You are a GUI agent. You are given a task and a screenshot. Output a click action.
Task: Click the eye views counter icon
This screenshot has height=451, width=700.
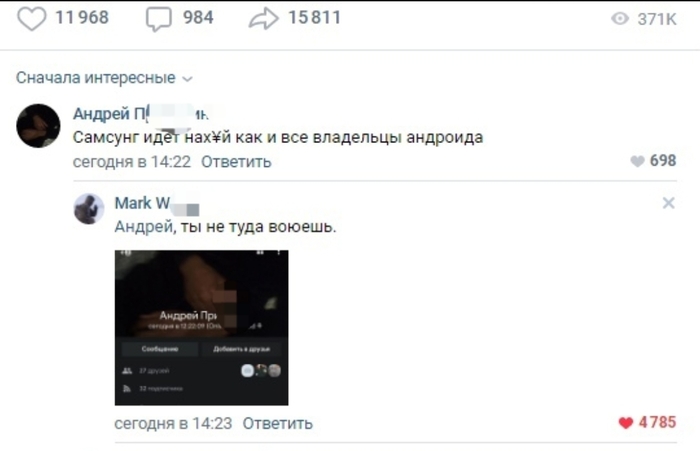pyautogui.click(x=620, y=19)
